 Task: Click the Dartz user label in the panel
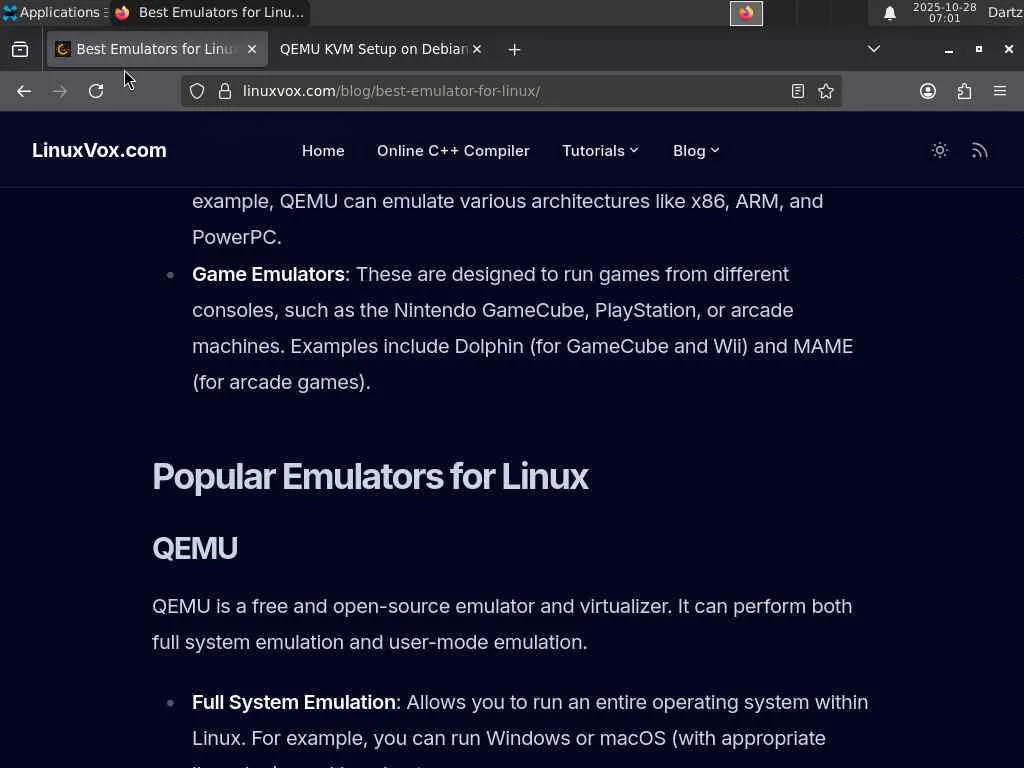[1005, 12]
